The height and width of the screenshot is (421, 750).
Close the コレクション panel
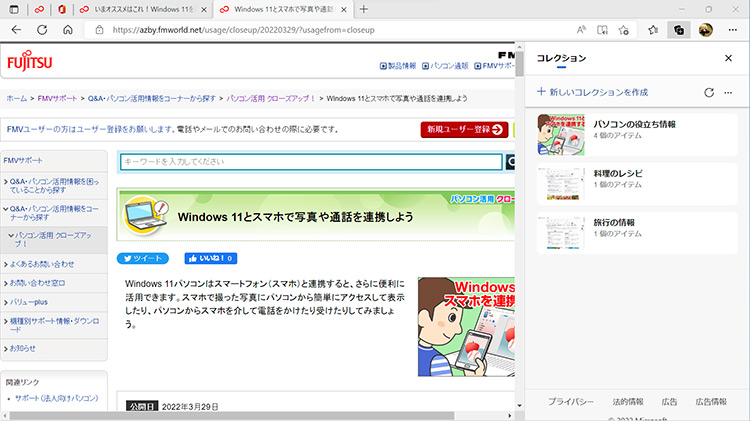click(x=728, y=59)
